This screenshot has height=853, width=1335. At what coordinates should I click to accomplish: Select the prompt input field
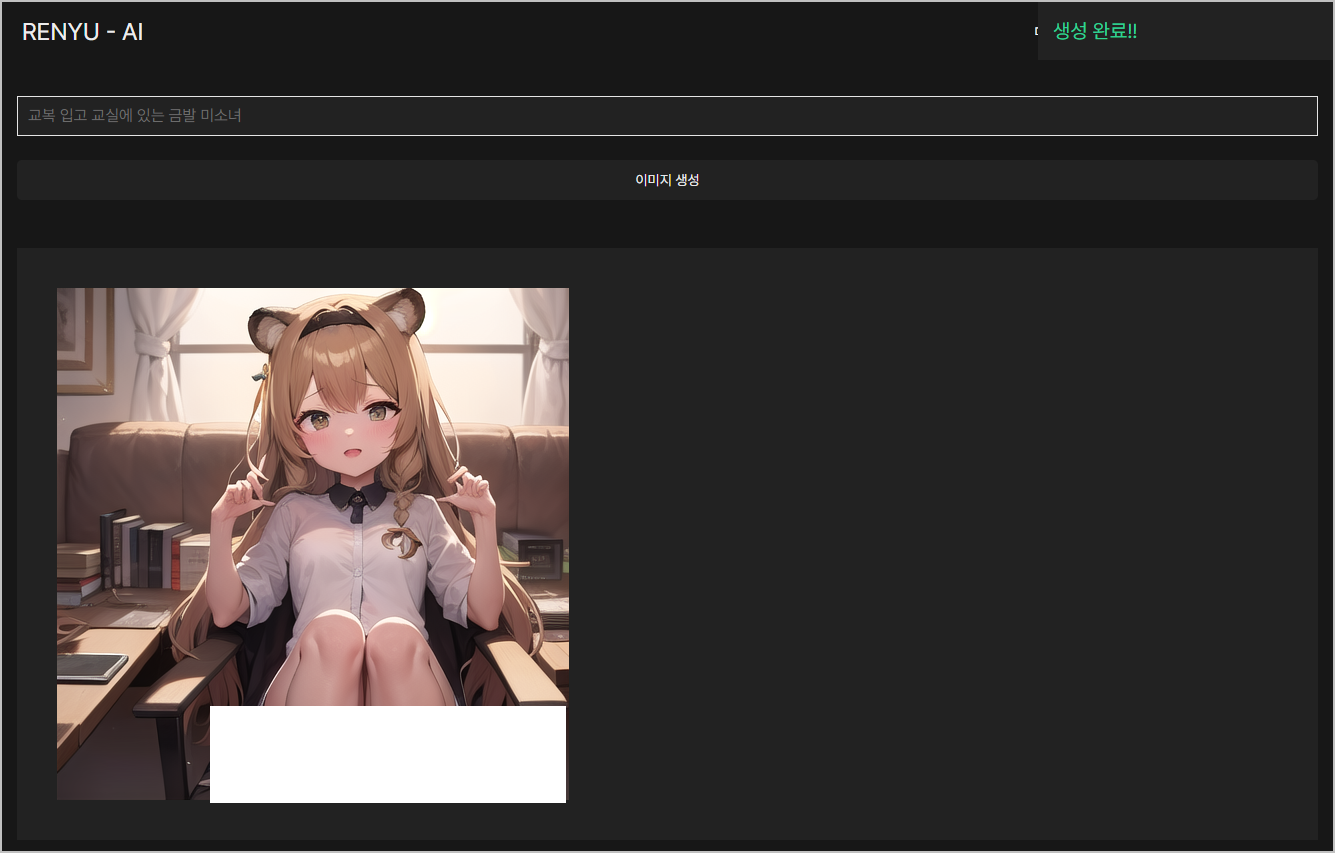[666, 115]
